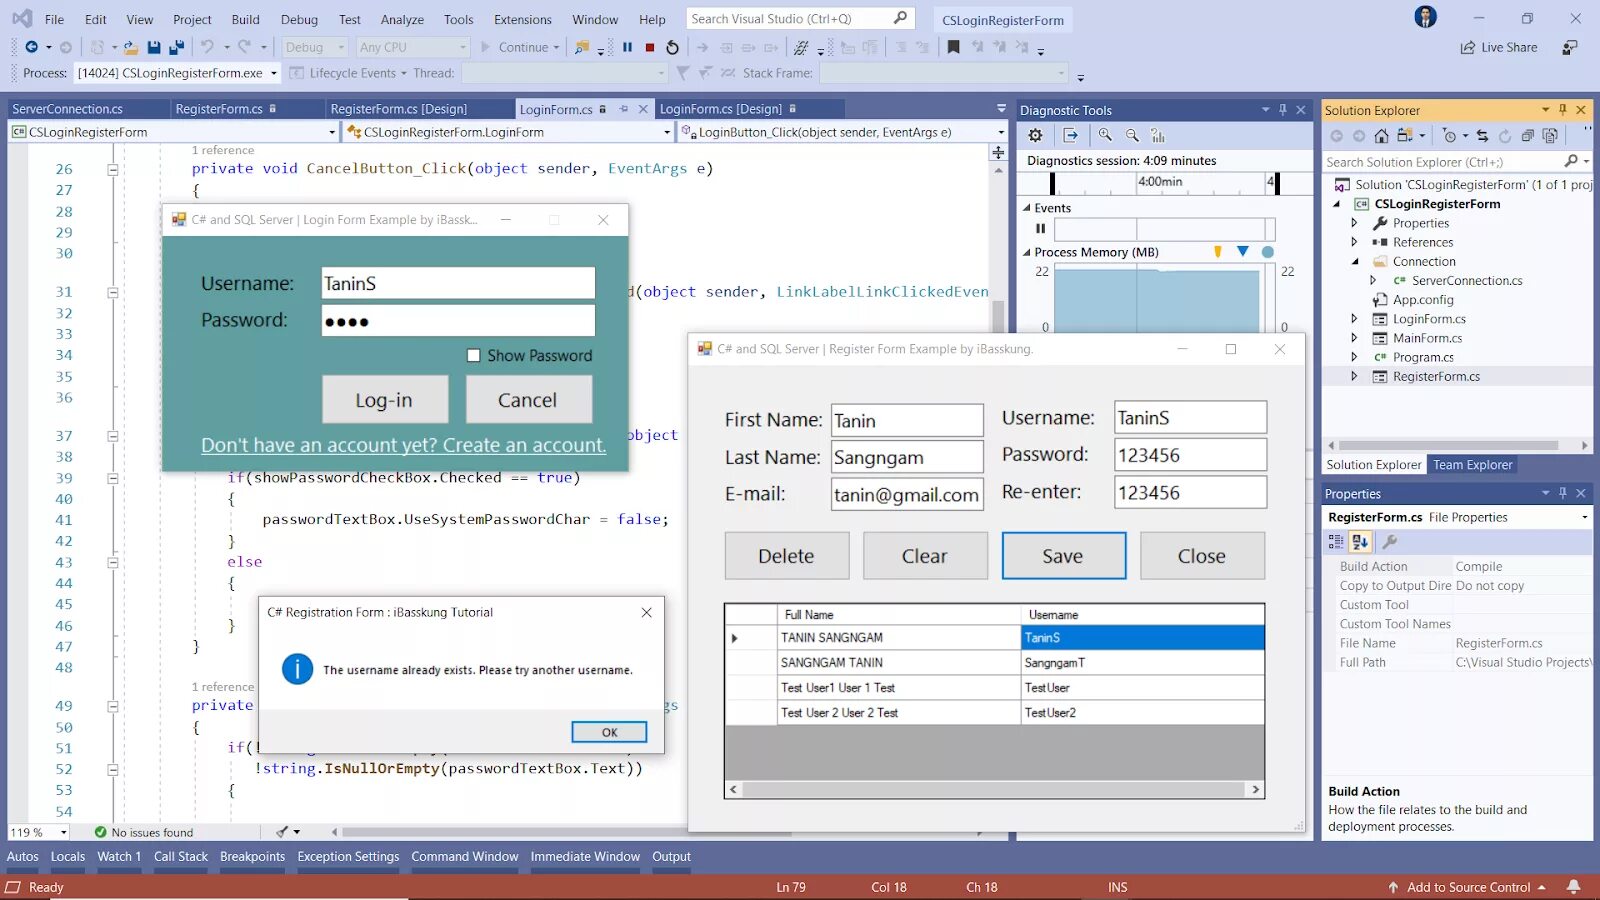Click Sync with Active Document icon

[1482, 136]
